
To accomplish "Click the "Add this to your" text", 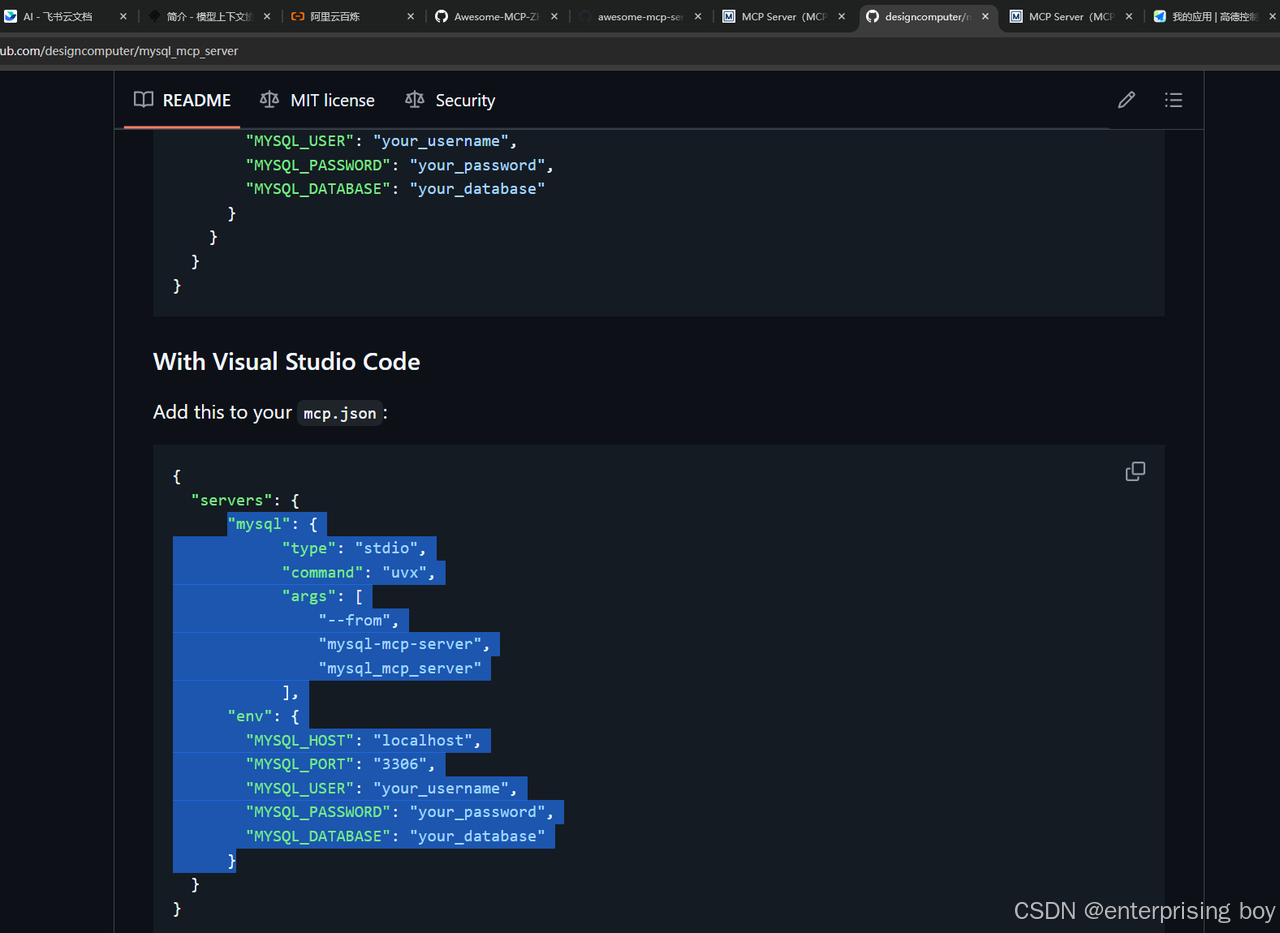I will click(222, 412).
